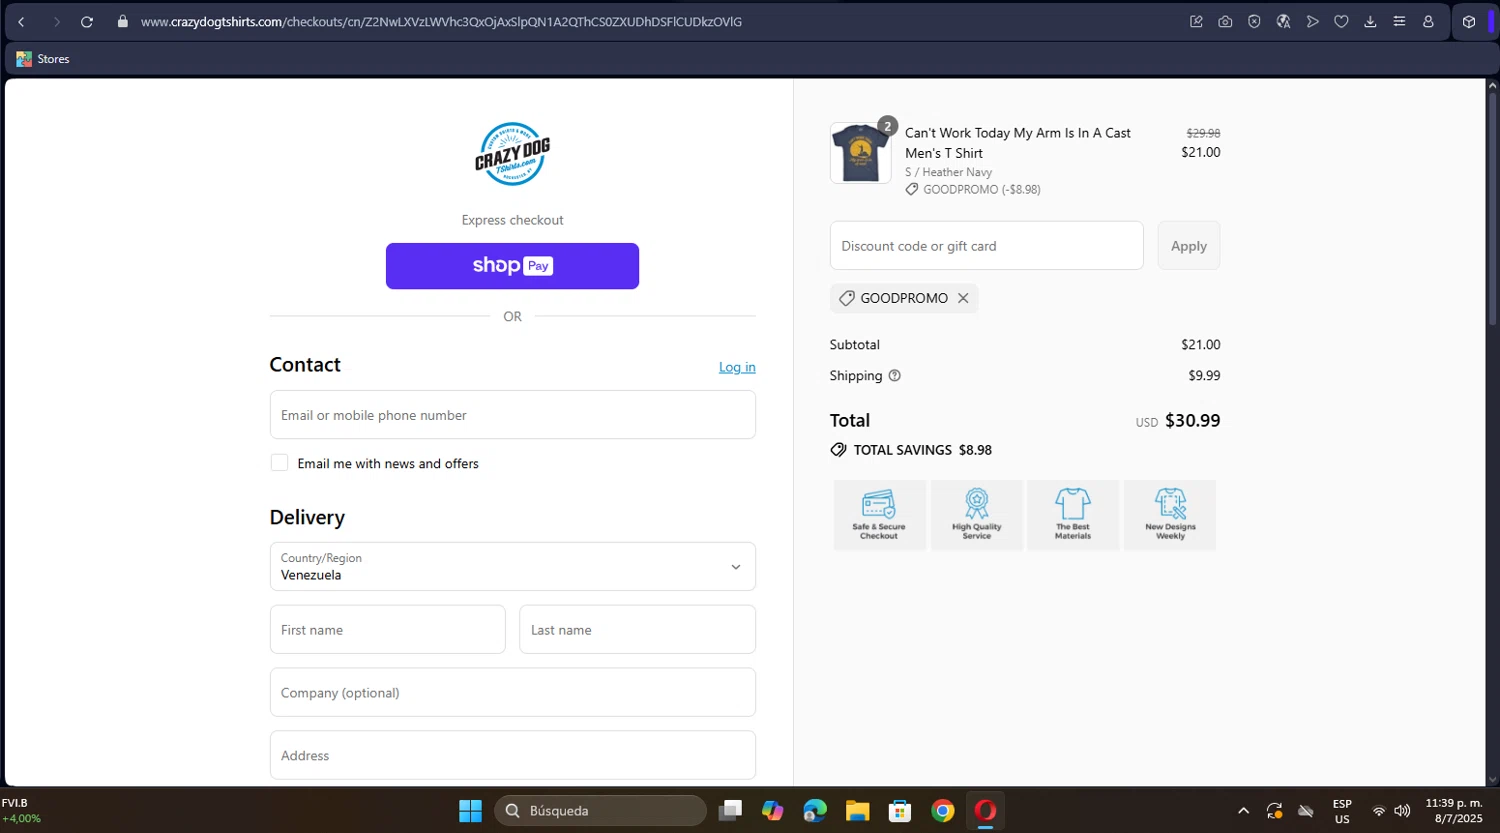Screen dimensions: 1500x833
Task: Switch the ESP US input language
Action: pyautogui.click(x=1342, y=811)
